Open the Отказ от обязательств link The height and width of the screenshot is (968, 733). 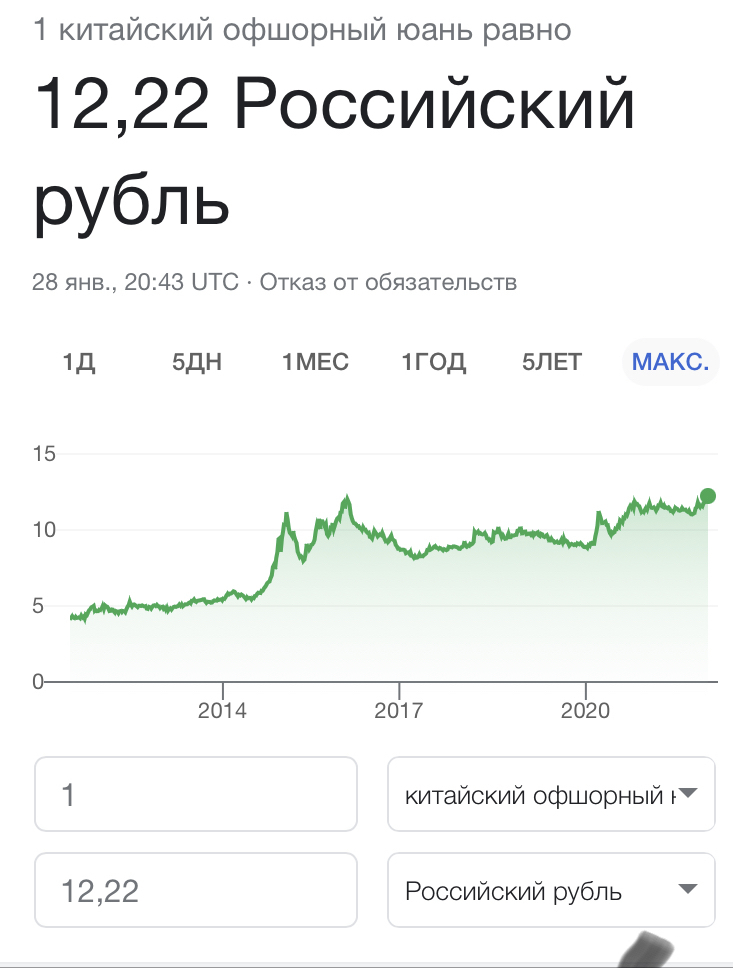tap(388, 282)
